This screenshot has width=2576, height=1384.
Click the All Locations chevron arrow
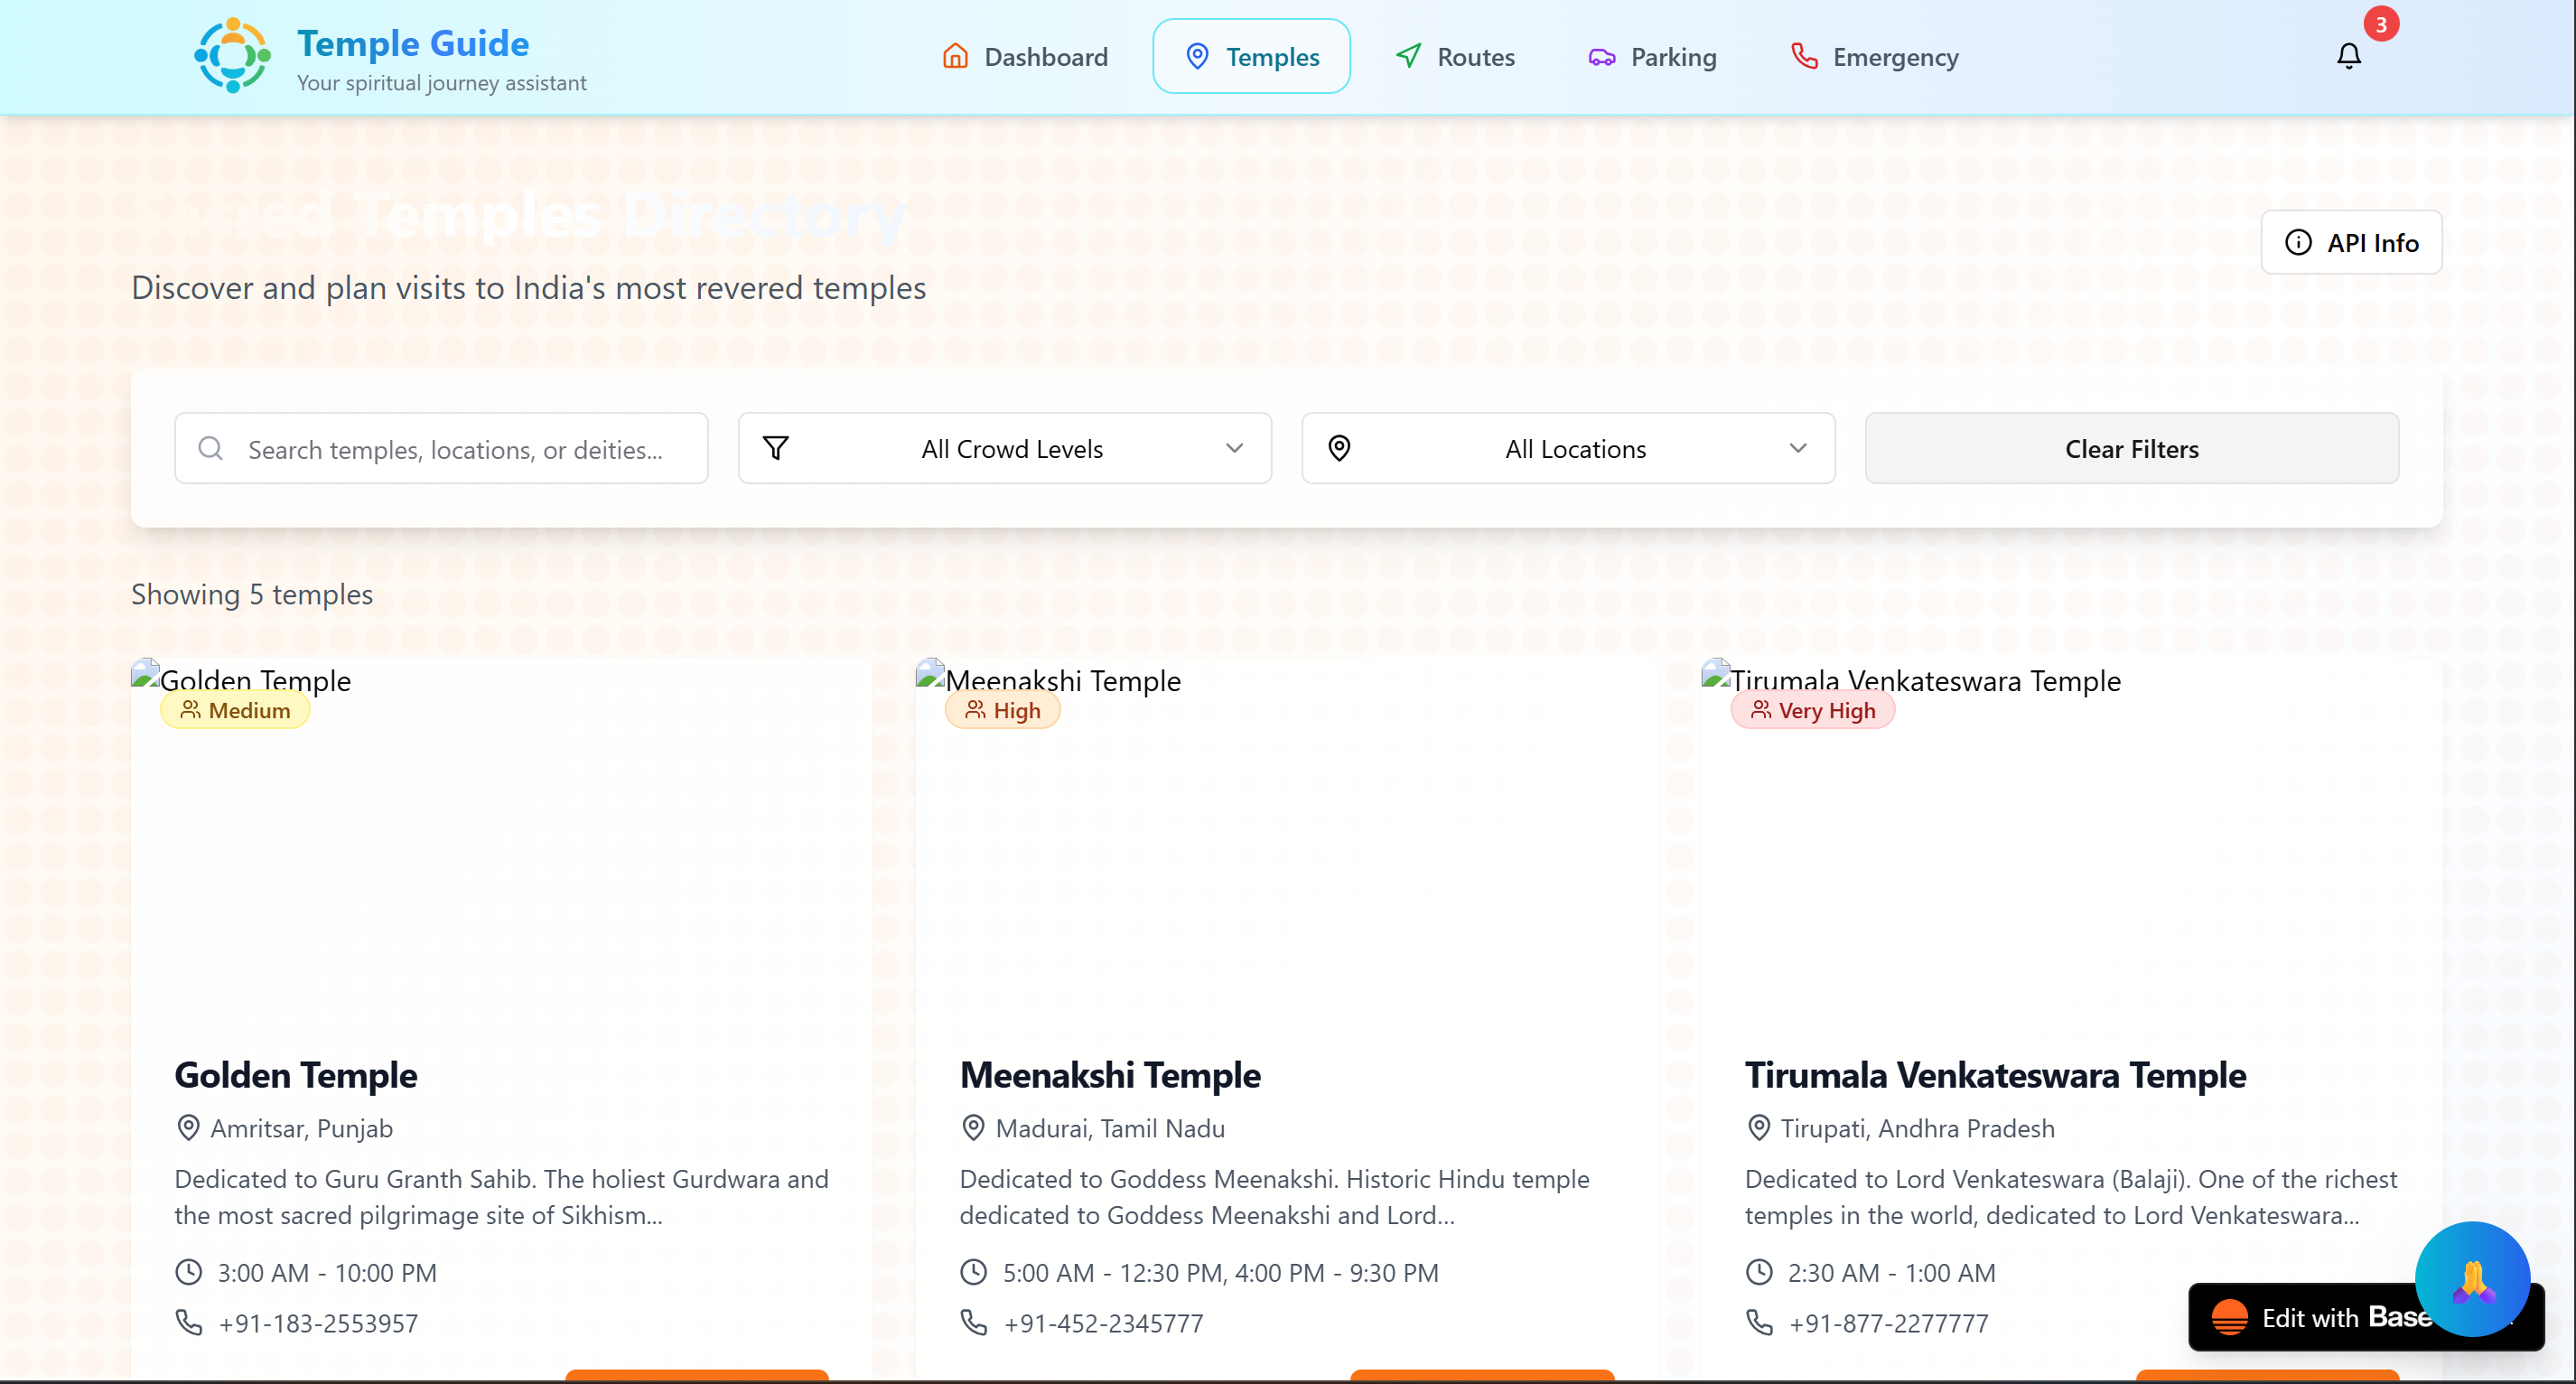tap(1797, 448)
